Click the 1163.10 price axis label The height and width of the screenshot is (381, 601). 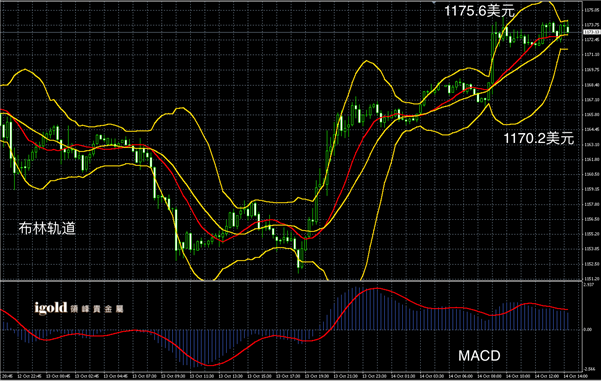(591, 145)
